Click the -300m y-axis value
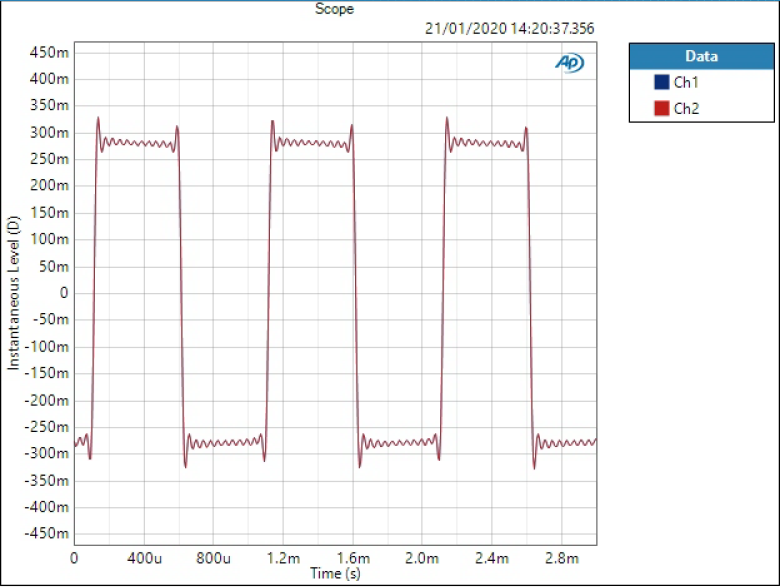 [47, 453]
